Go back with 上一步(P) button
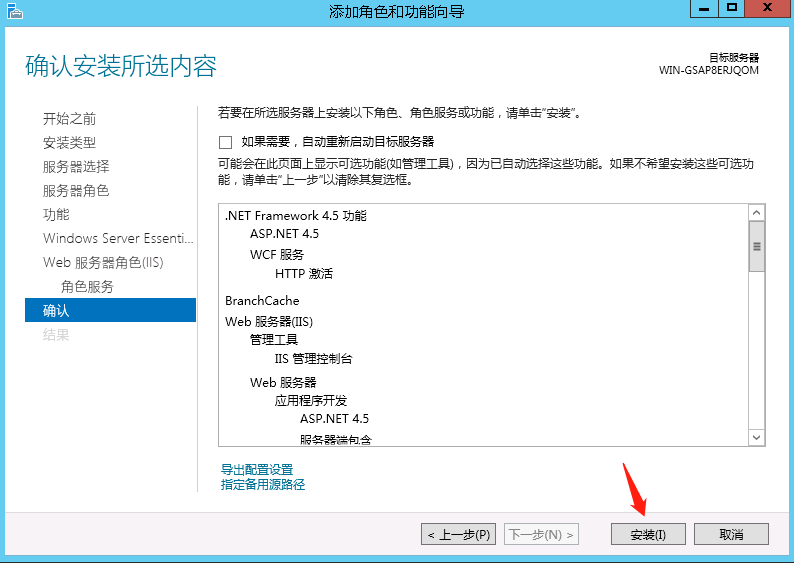 click(x=458, y=534)
